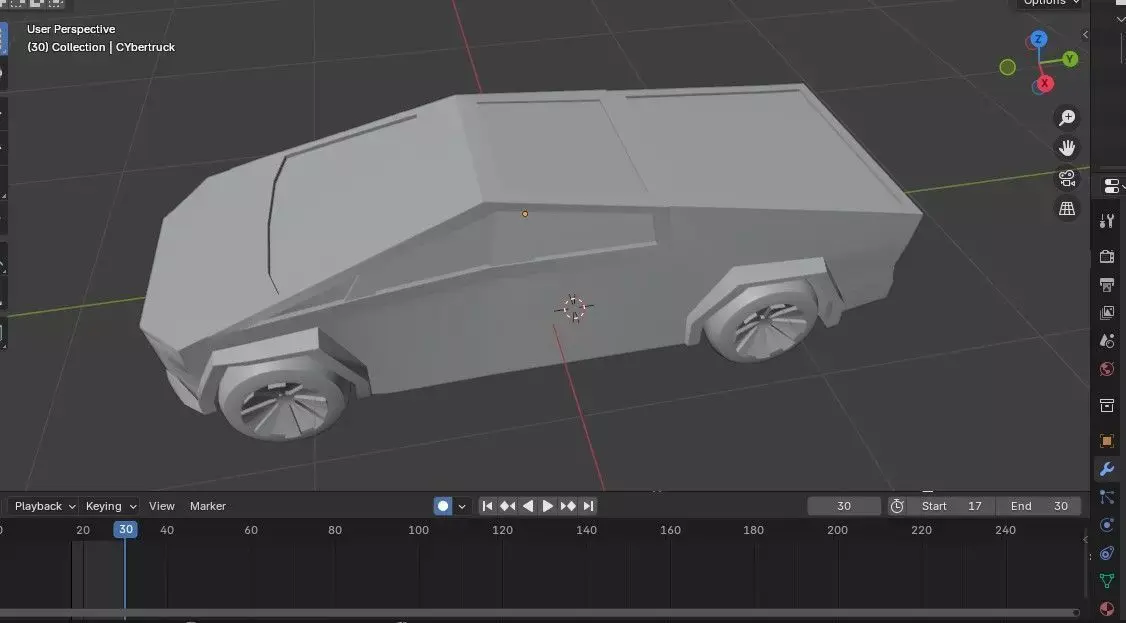Click frame number 140 on timeline ruler
Screen dimensions: 1126x623
(x=587, y=530)
